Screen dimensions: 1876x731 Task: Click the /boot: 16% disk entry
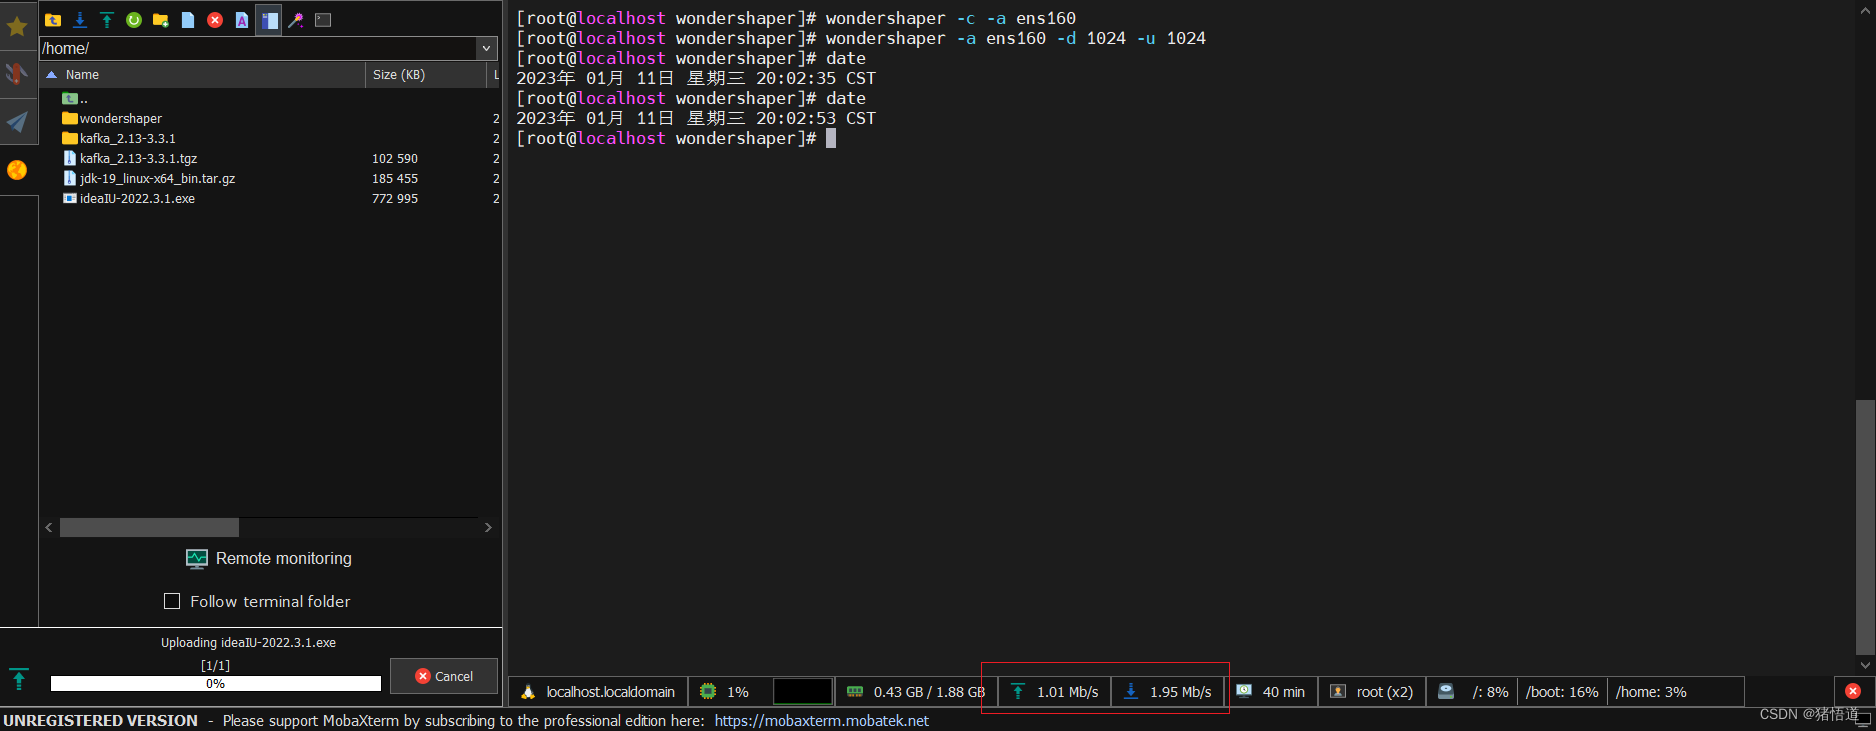[1562, 691]
